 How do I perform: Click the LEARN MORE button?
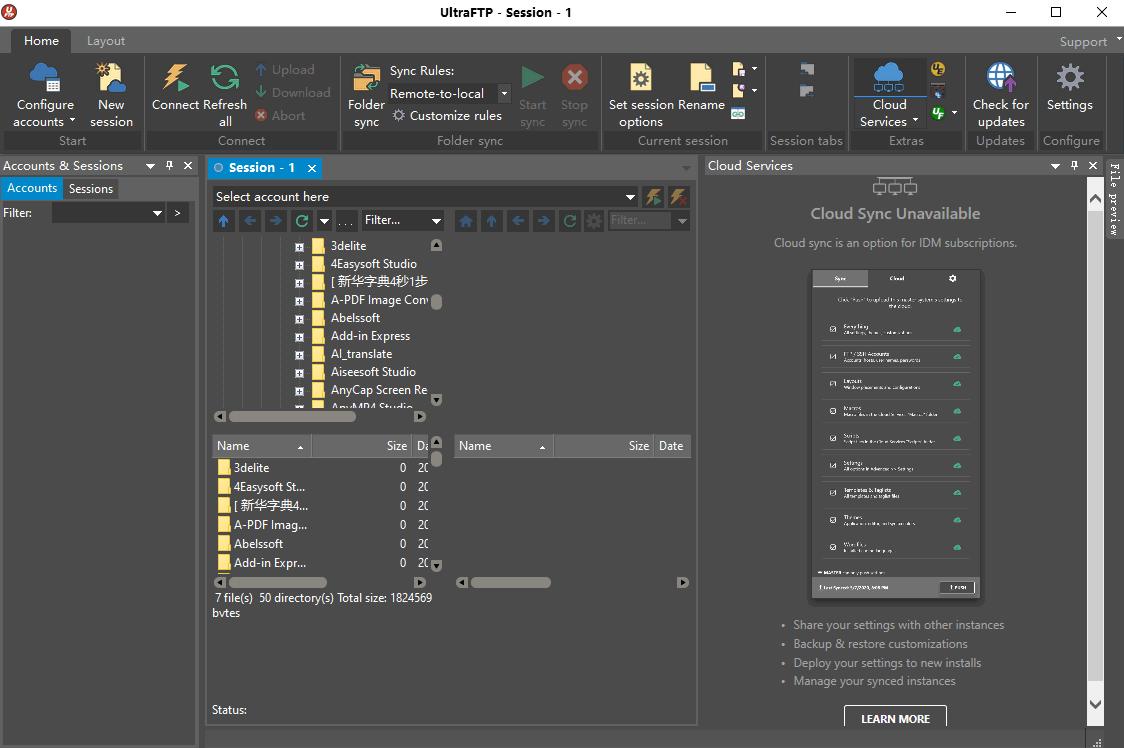tap(895, 718)
